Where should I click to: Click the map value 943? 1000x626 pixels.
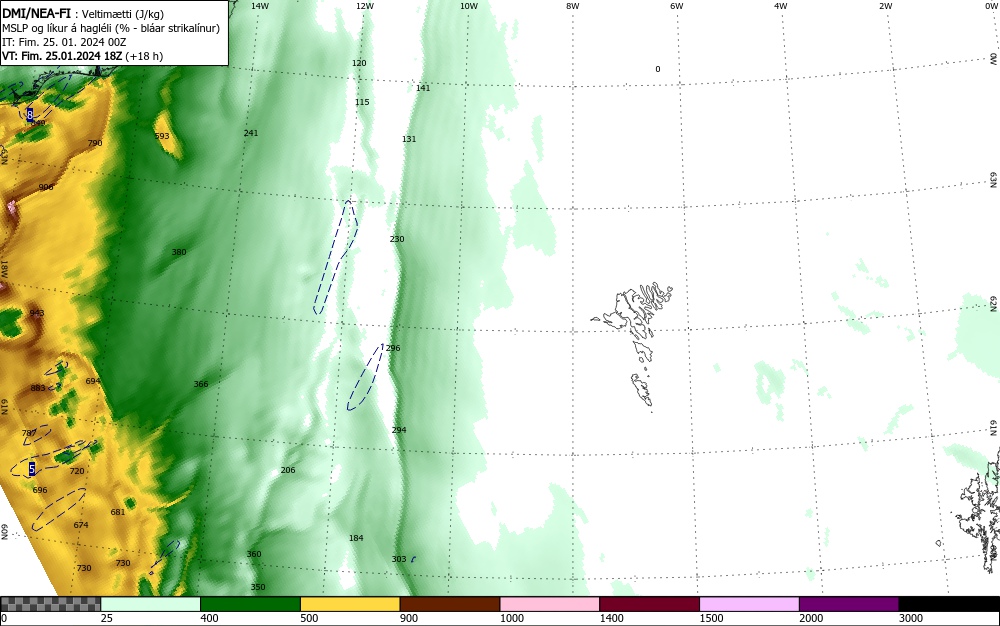point(37,313)
